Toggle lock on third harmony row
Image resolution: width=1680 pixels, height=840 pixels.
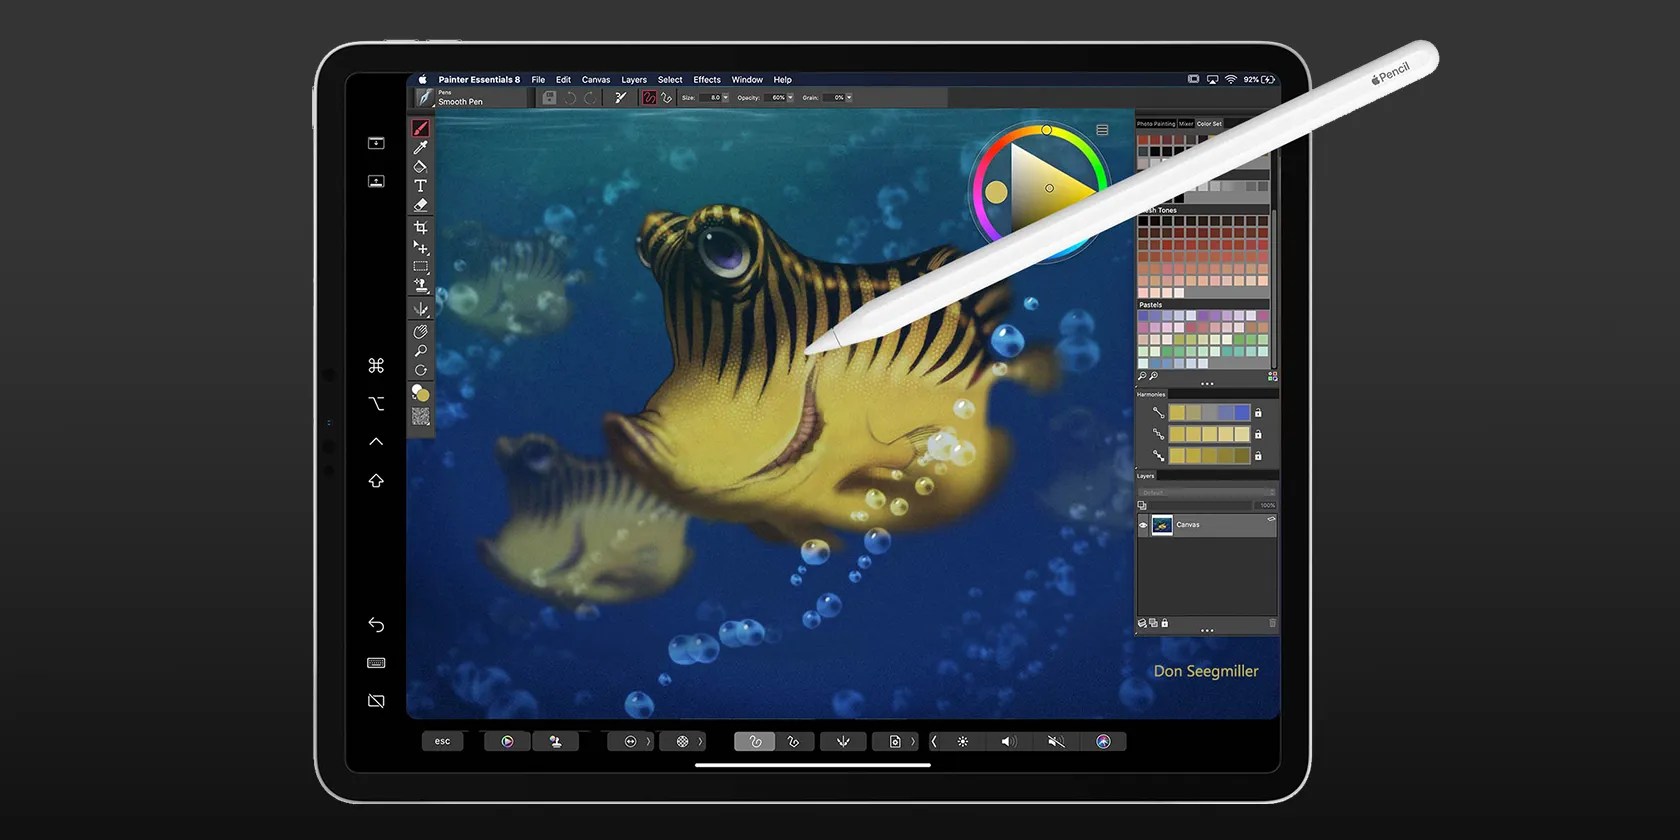point(1258,456)
